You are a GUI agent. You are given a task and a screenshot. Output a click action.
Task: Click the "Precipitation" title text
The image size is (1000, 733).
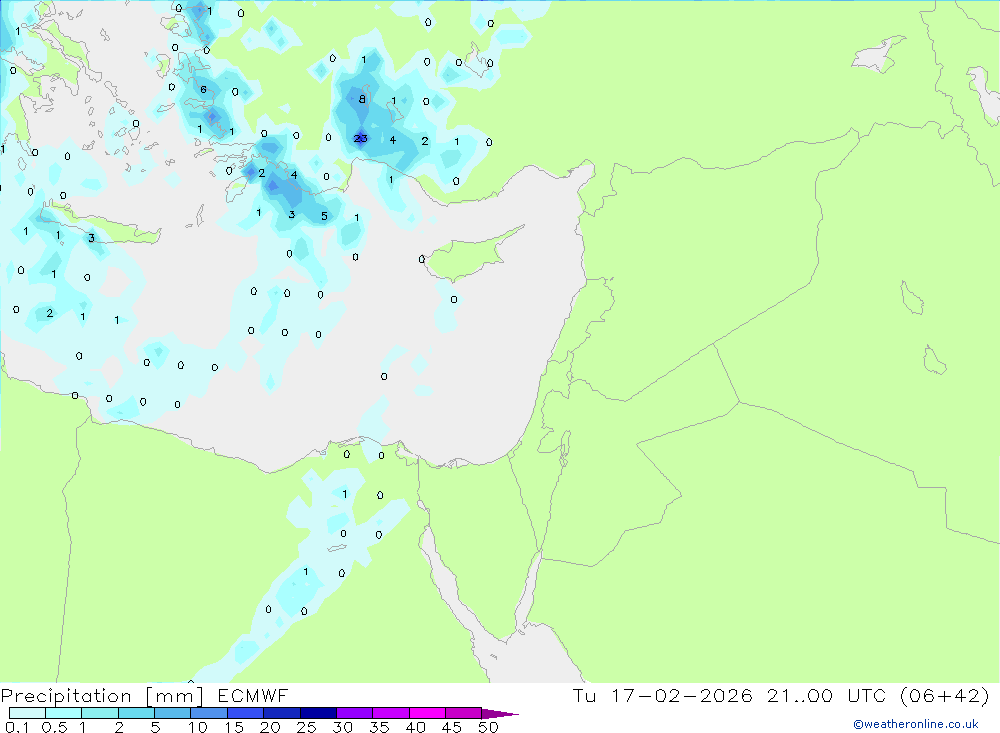pos(66,696)
